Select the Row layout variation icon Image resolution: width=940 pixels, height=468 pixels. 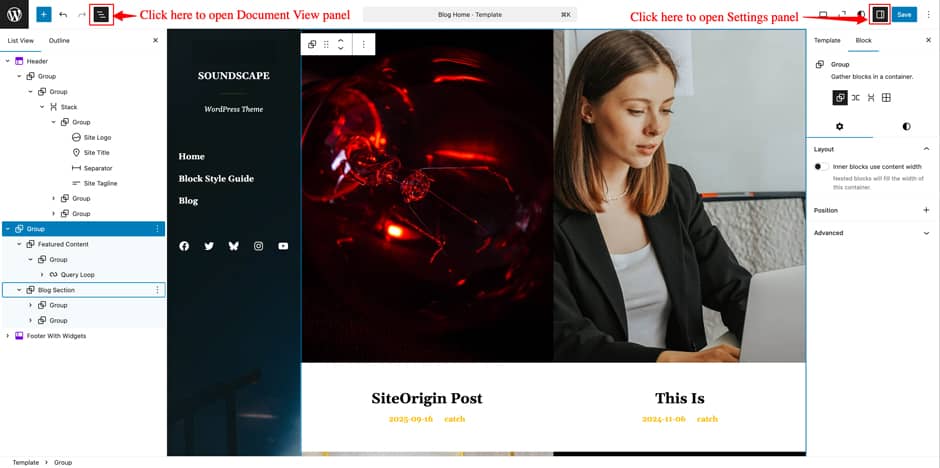pyautogui.click(x=855, y=98)
